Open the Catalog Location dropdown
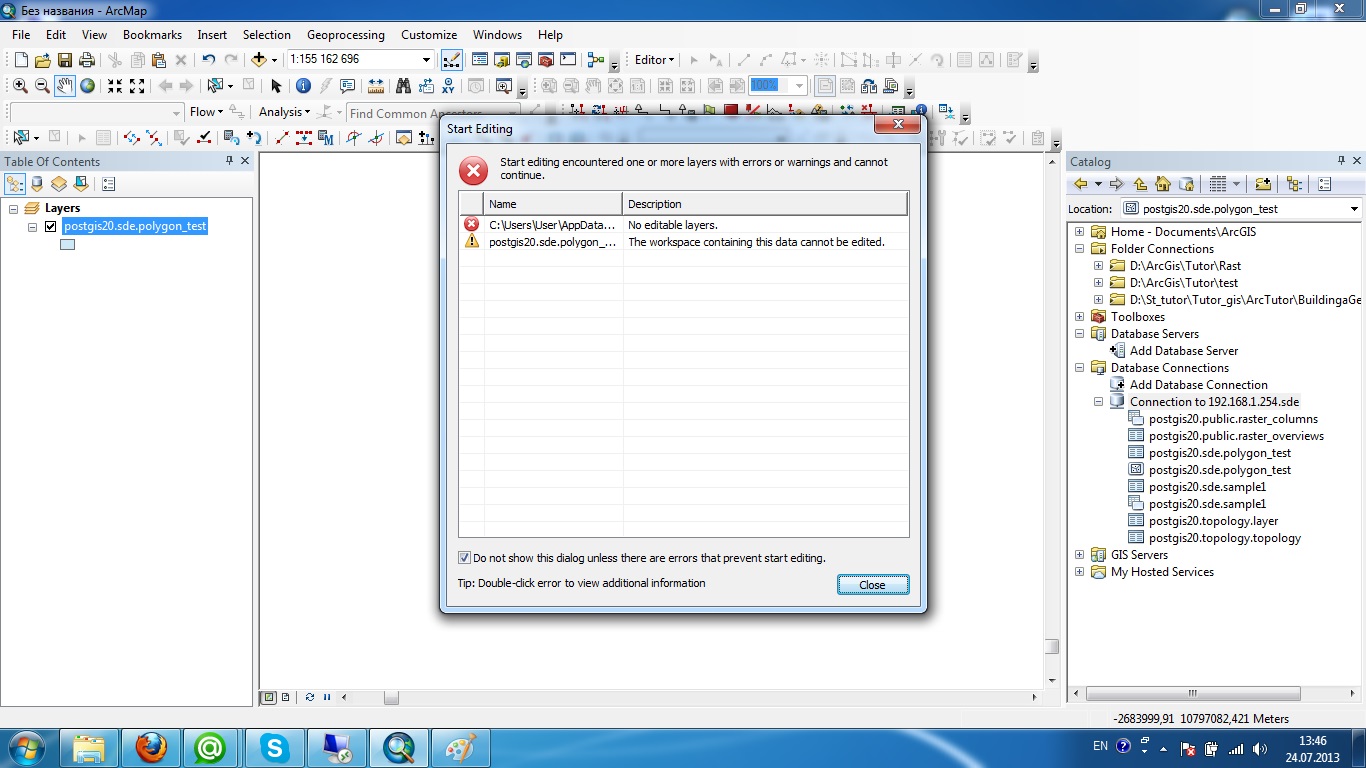The image size is (1366, 768). pos(1354,209)
